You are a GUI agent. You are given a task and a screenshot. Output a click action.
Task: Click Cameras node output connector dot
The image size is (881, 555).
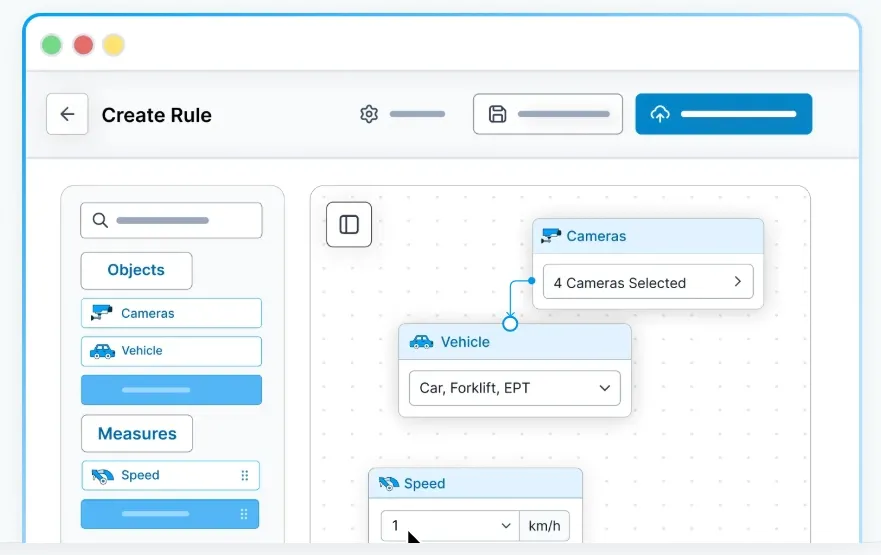click(532, 281)
